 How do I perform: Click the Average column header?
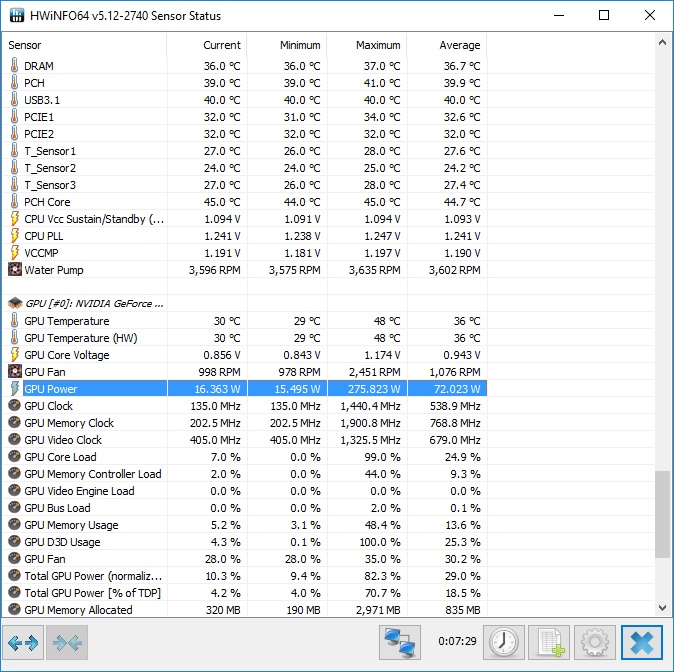(x=447, y=45)
